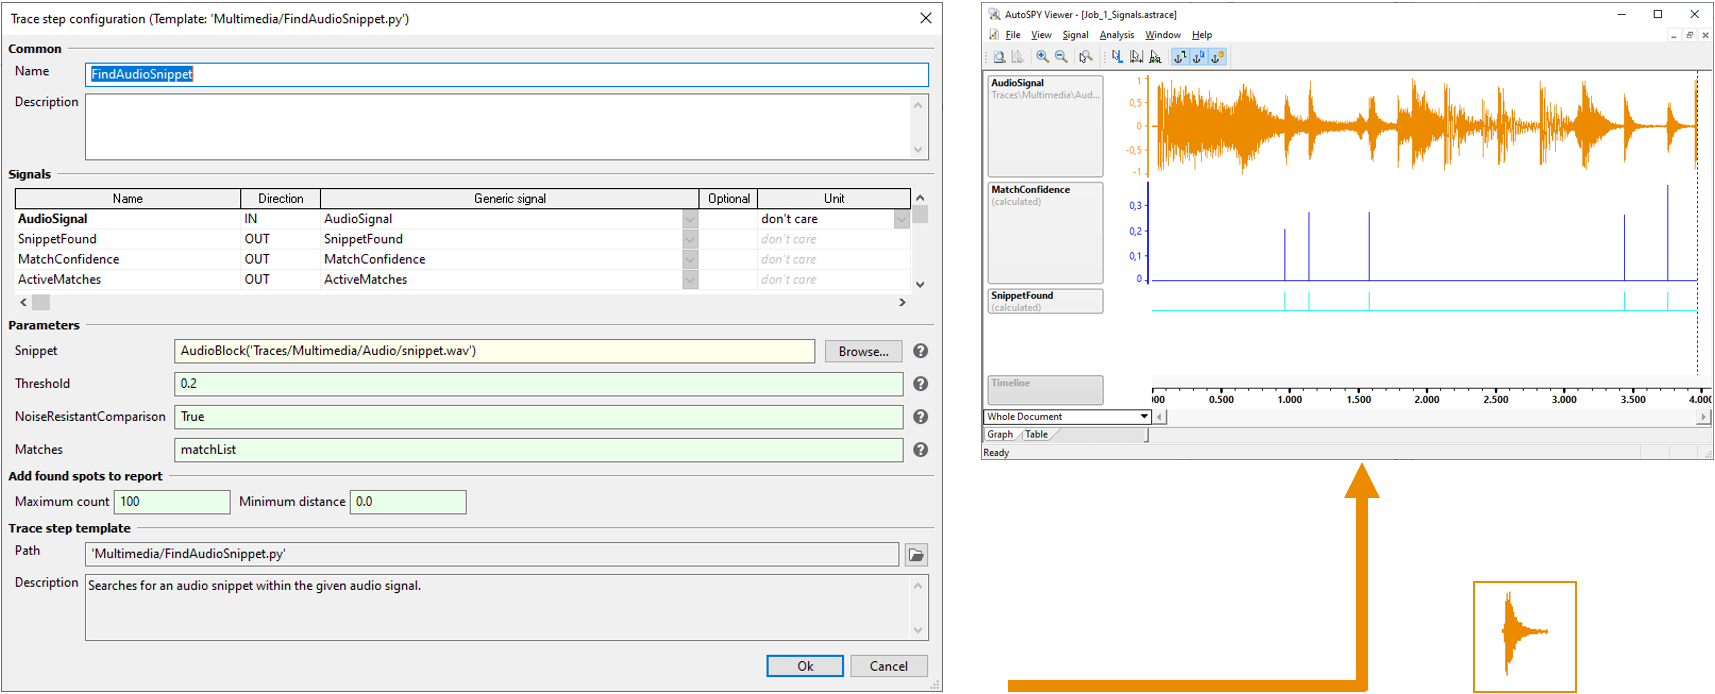The width and height of the screenshot is (1715, 694).
Task: Click the Cancel button
Action: pyautogui.click(x=889, y=666)
